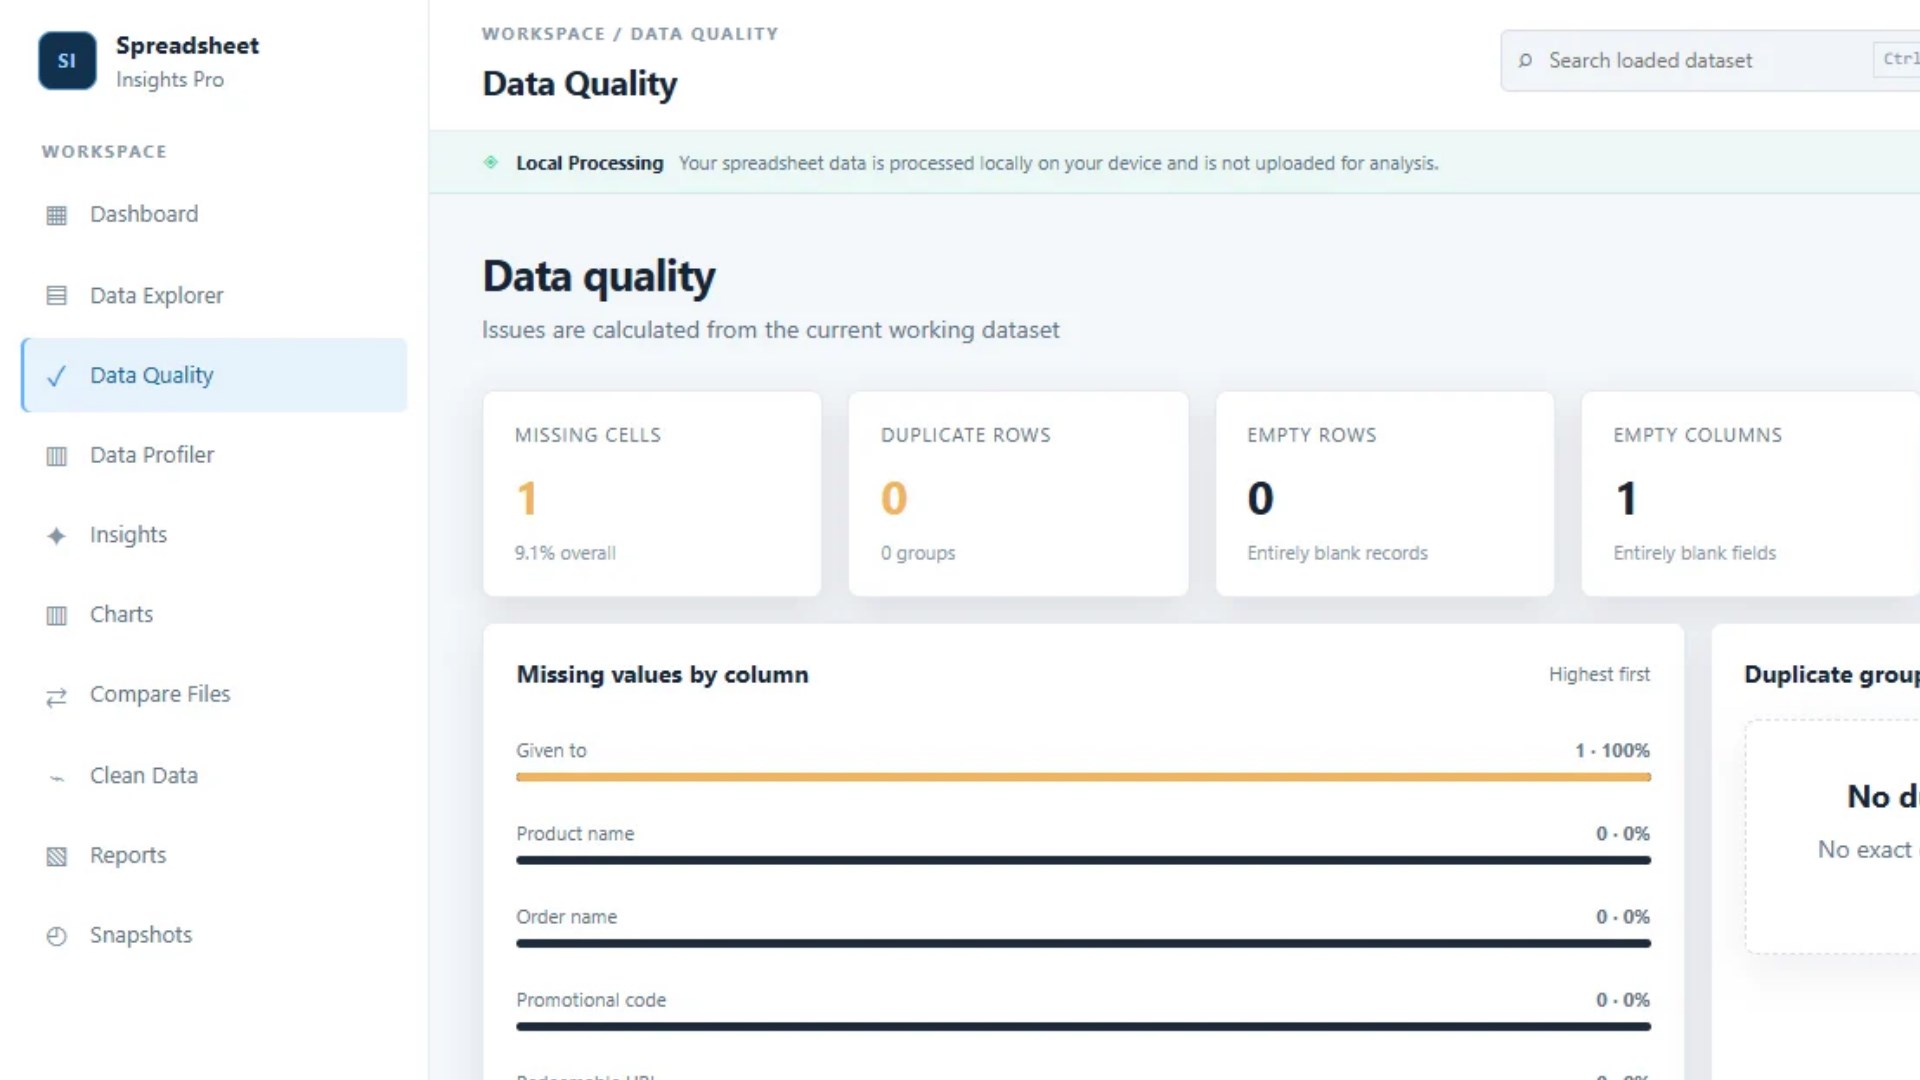Click the Local Processing diamond icon
The height and width of the screenshot is (1080, 1920).
click(x=491, y=162)
